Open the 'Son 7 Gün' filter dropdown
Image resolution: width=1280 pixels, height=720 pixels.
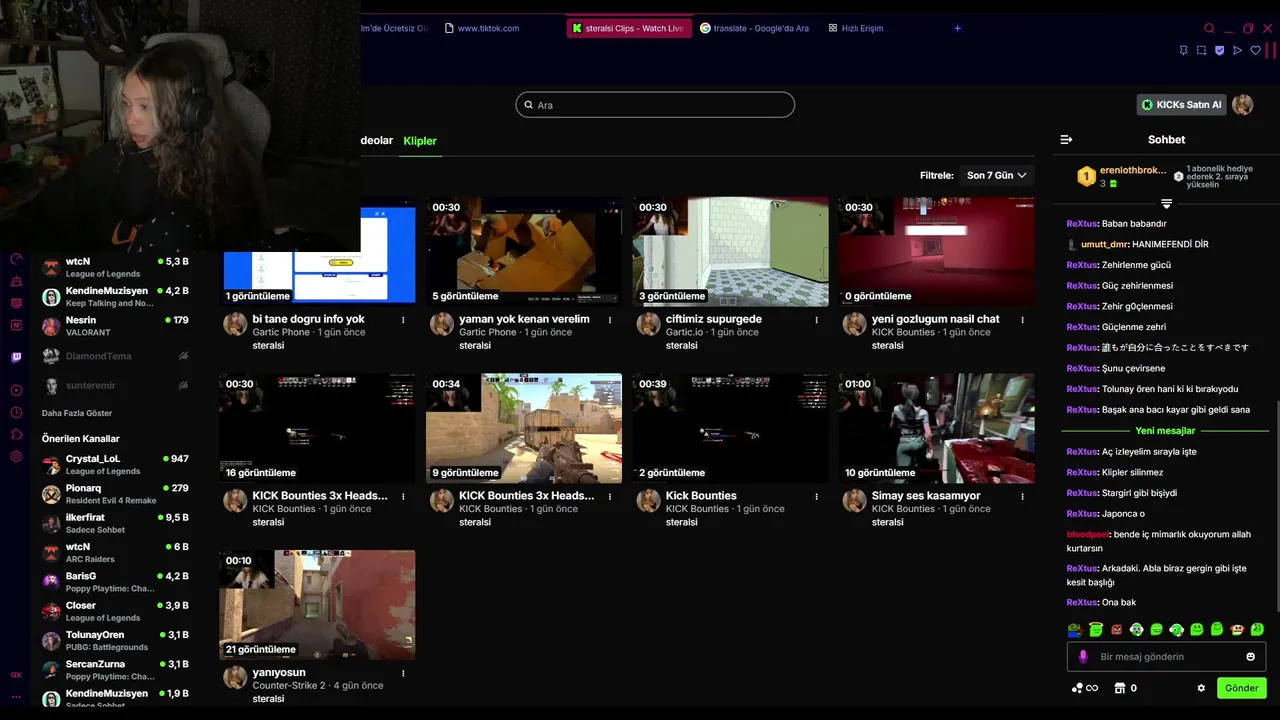pos(996,176)
